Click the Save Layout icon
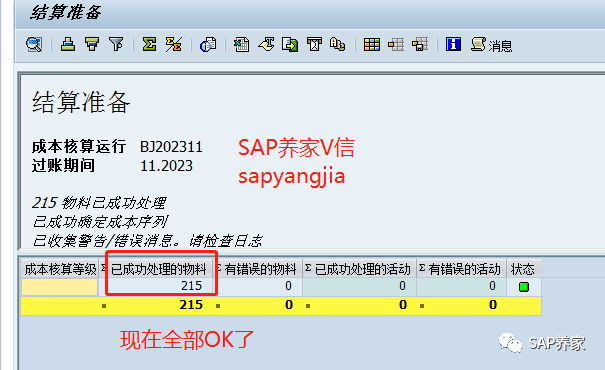The image size is (605, 370). [x=420, y=44]
